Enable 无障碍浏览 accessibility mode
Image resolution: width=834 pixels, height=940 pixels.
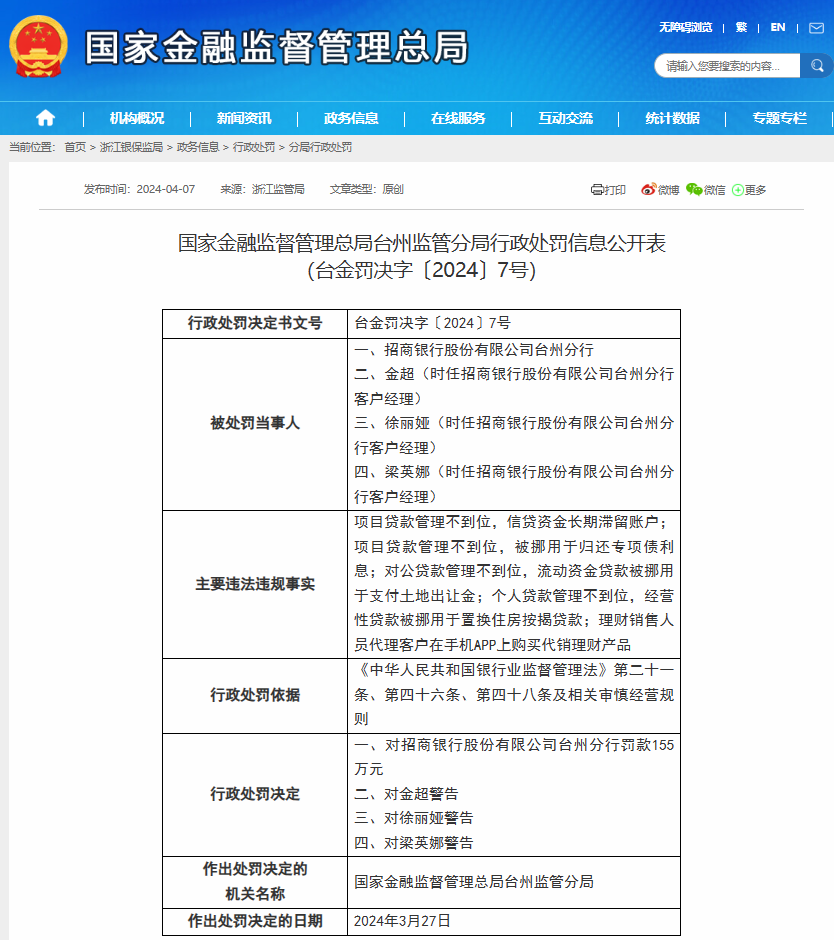[685, 27]
